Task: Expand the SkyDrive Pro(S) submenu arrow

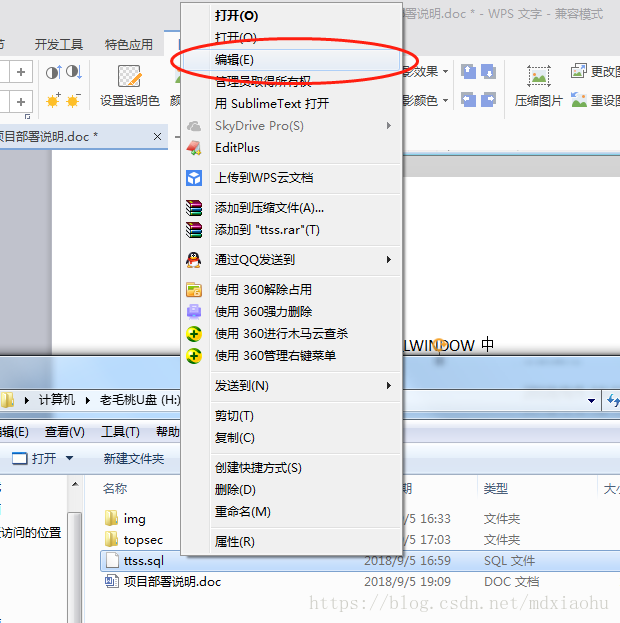Action: click(x=389, y=126)
